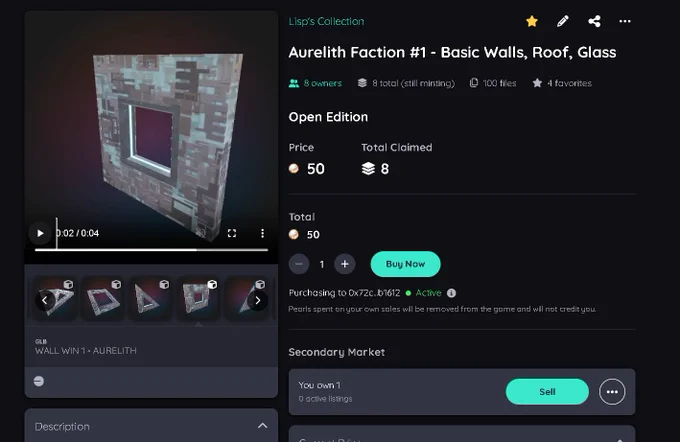Open the top three-dot more menu
Screen dimensions: 680x442
click(625, 21)
